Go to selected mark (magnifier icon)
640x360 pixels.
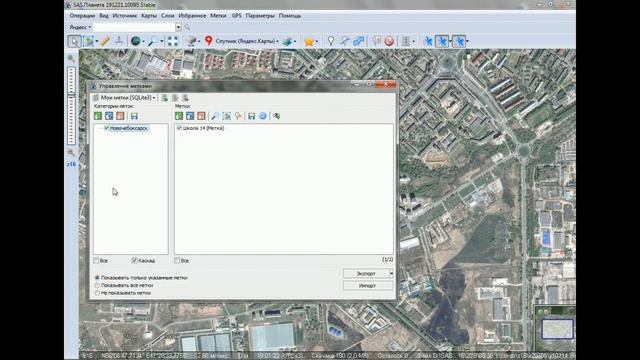[215, 116]
